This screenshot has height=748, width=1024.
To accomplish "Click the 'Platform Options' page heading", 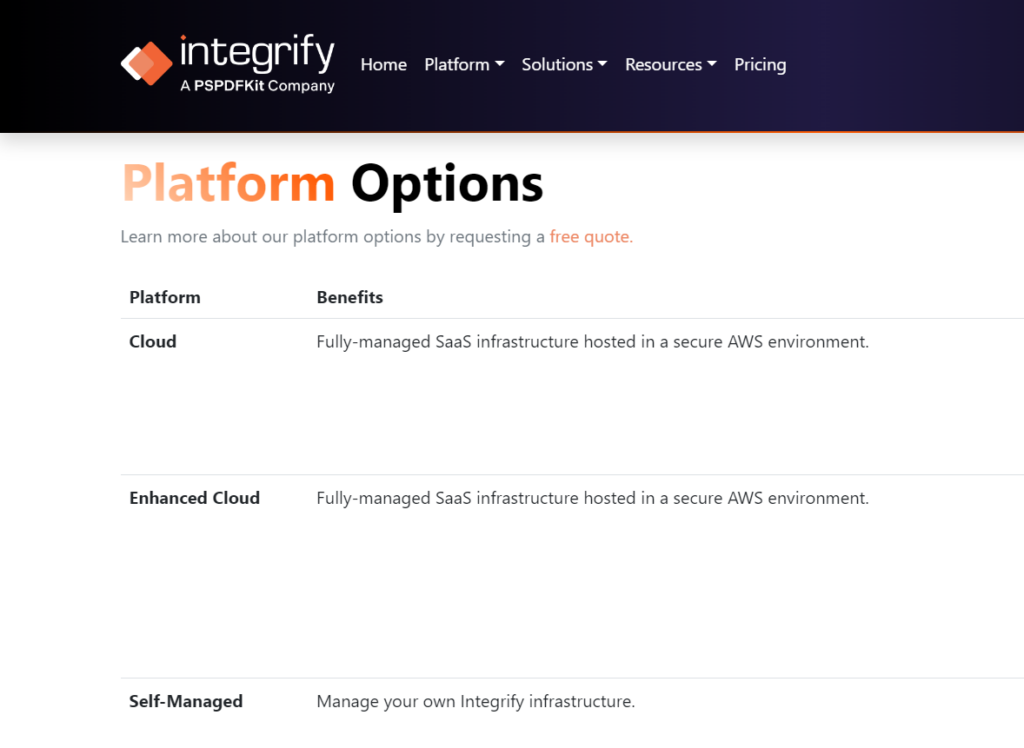I will pyautogui.click(x=332, y=184).
